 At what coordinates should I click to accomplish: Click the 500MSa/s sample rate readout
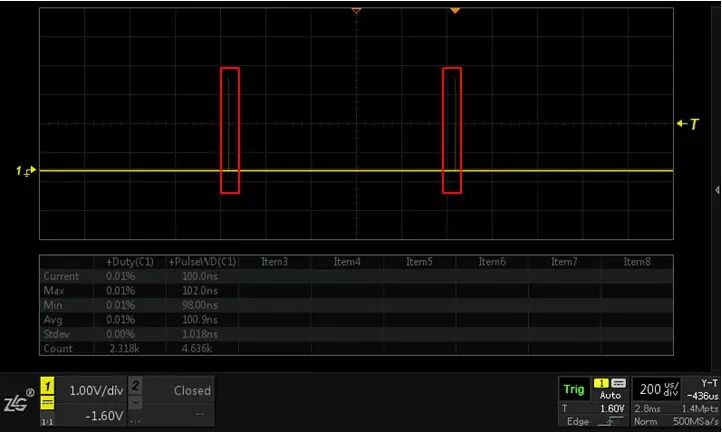tap(696, 421)
